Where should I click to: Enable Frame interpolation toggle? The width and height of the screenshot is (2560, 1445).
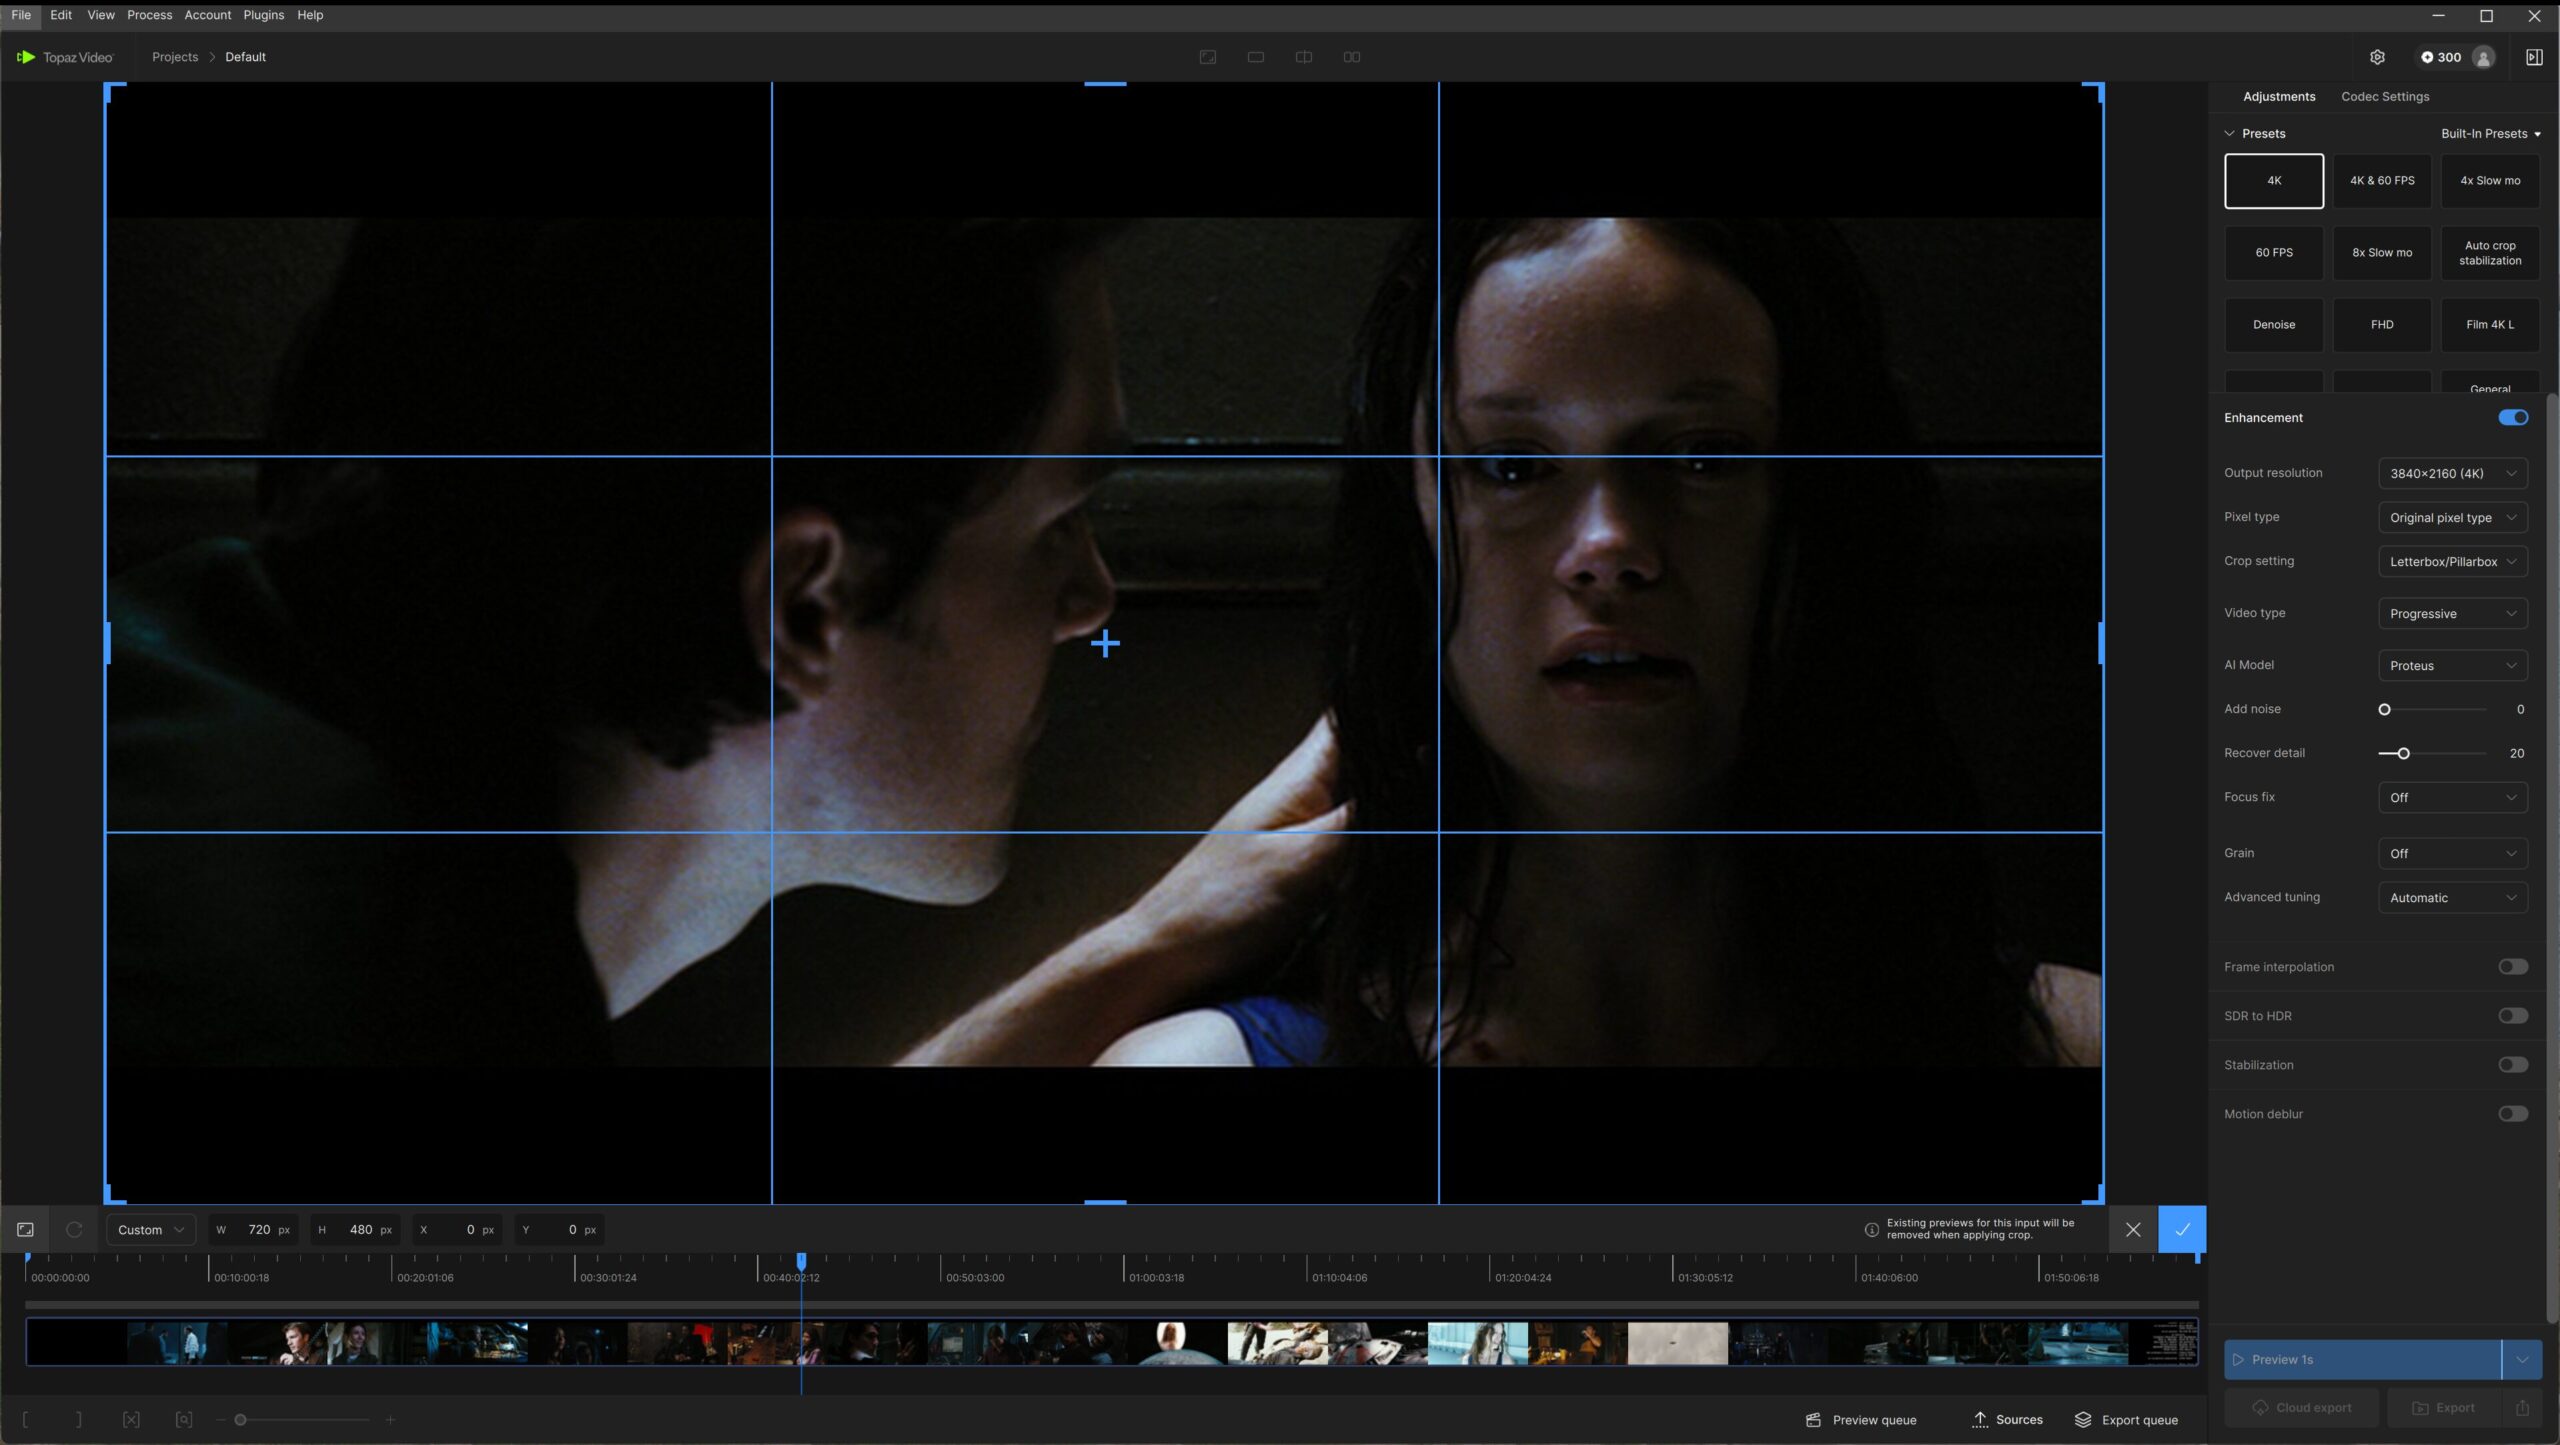2512,967
